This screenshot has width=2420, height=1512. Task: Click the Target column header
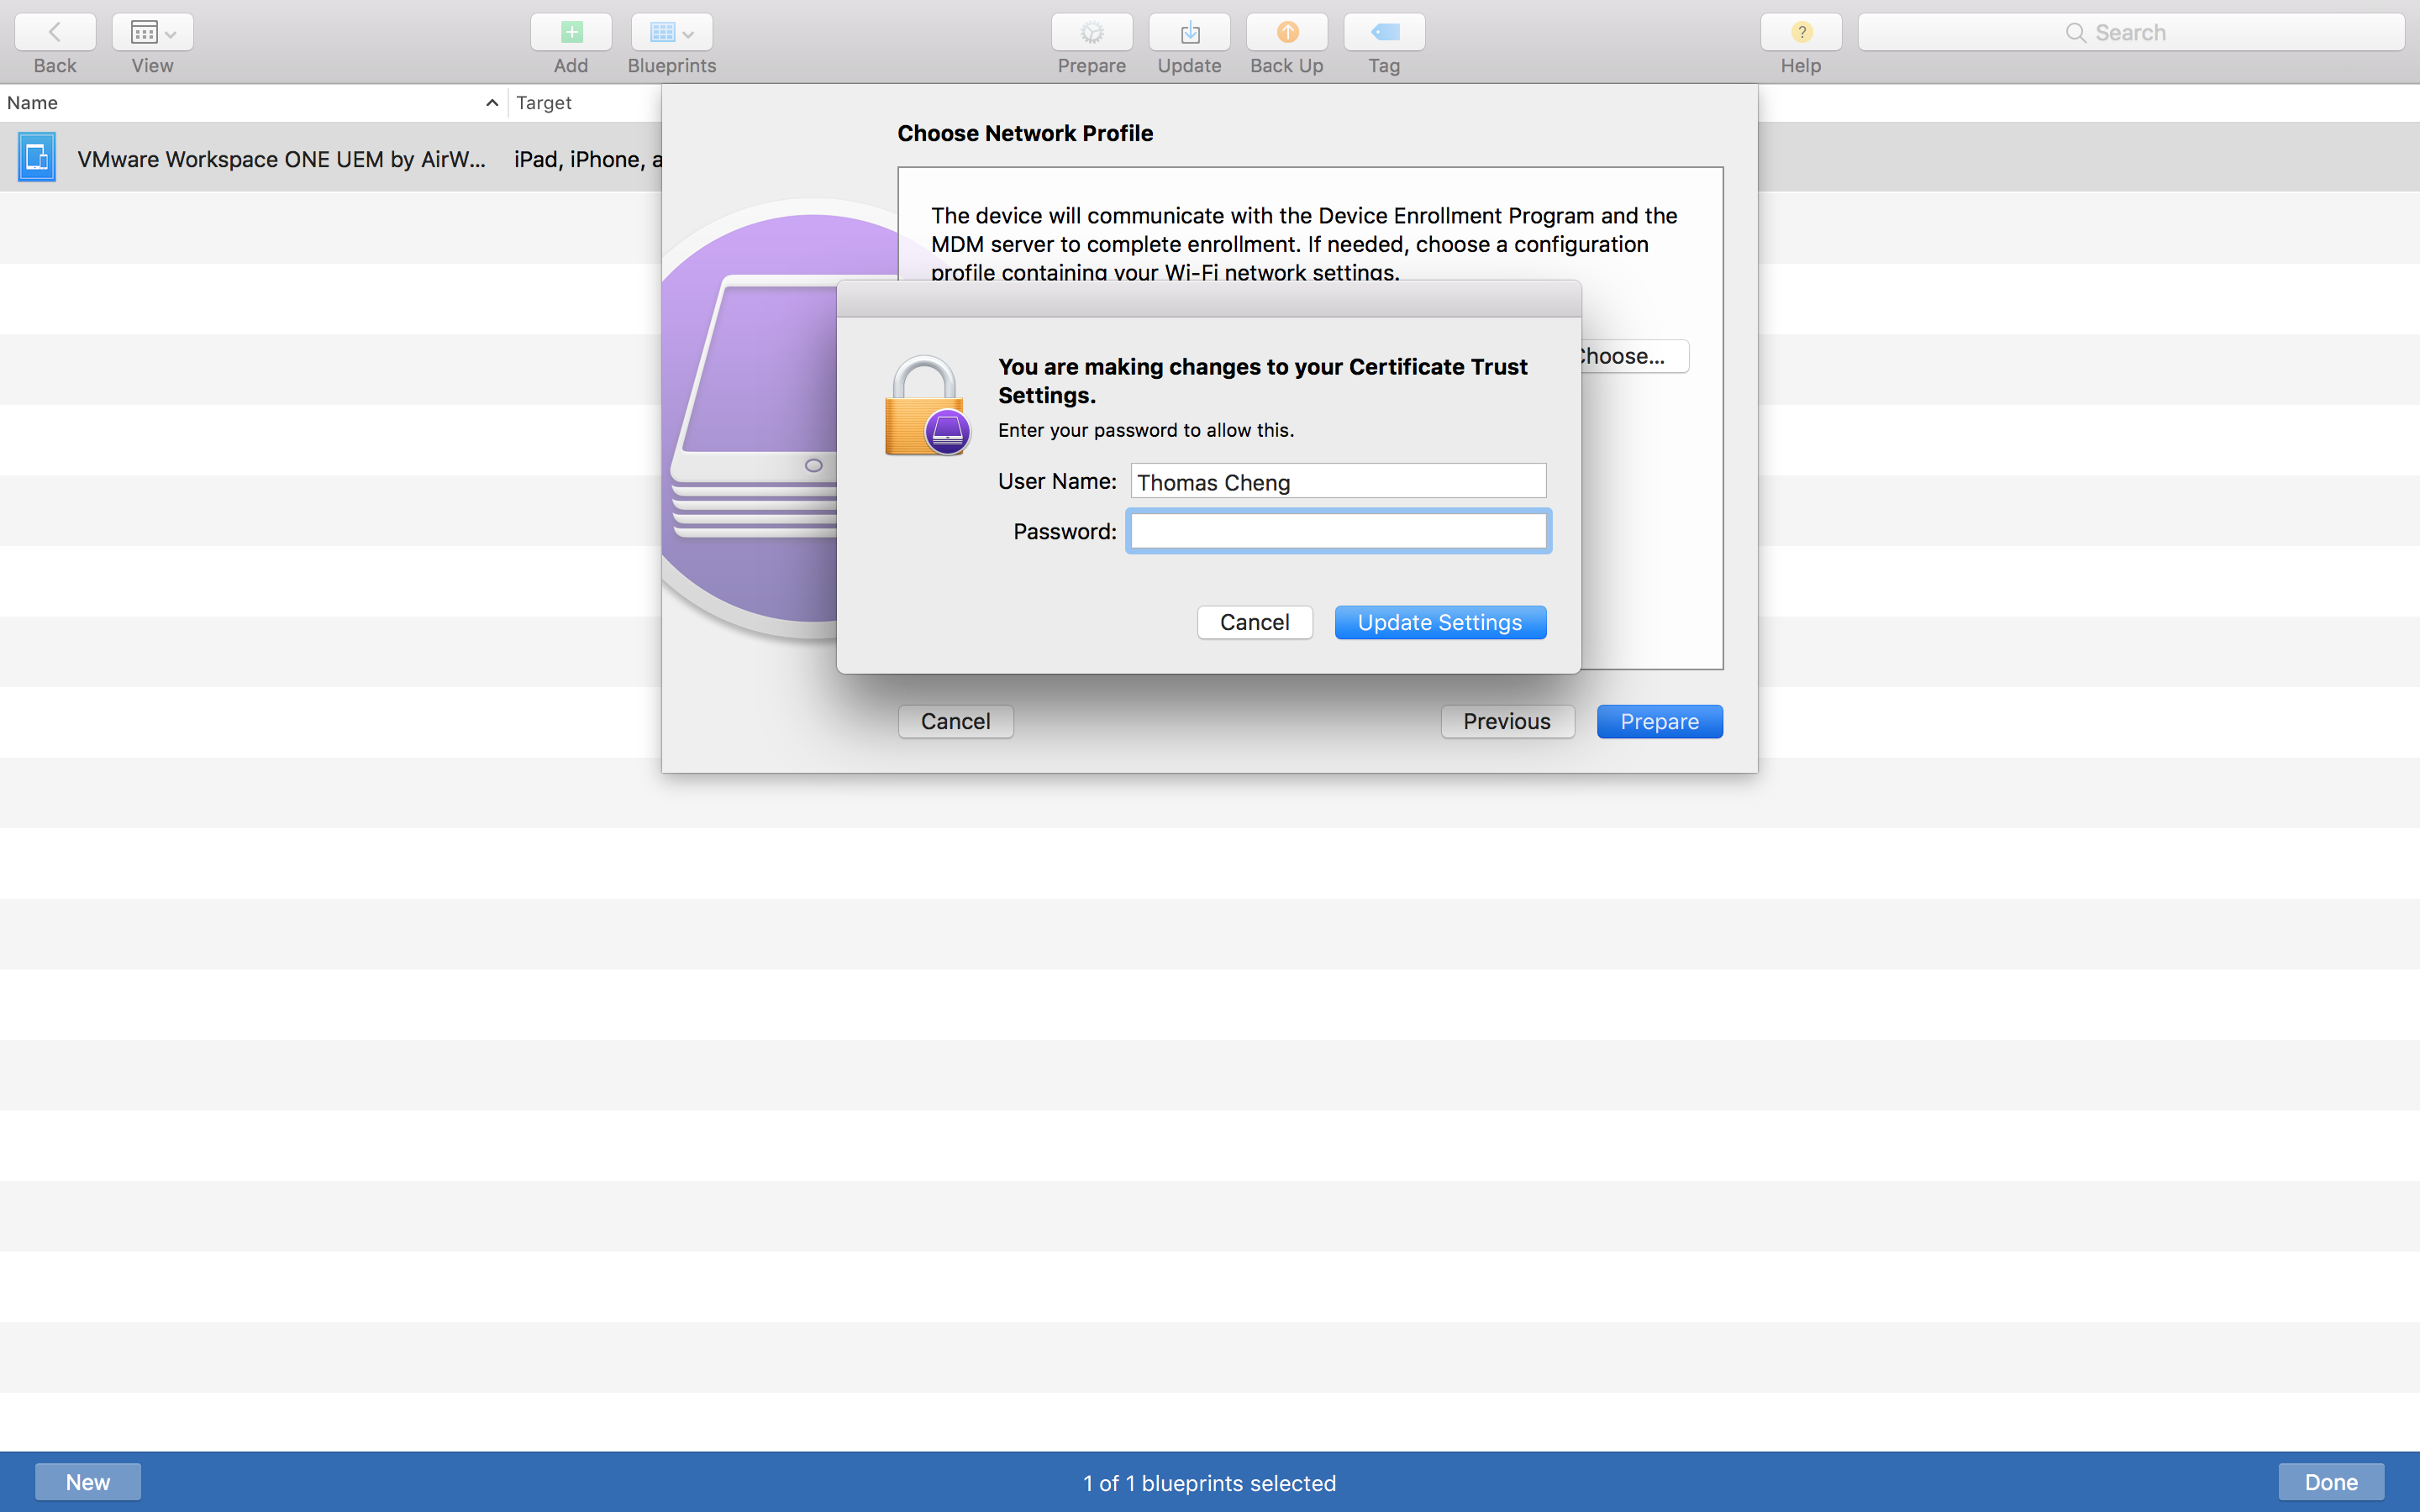point(544,103)
